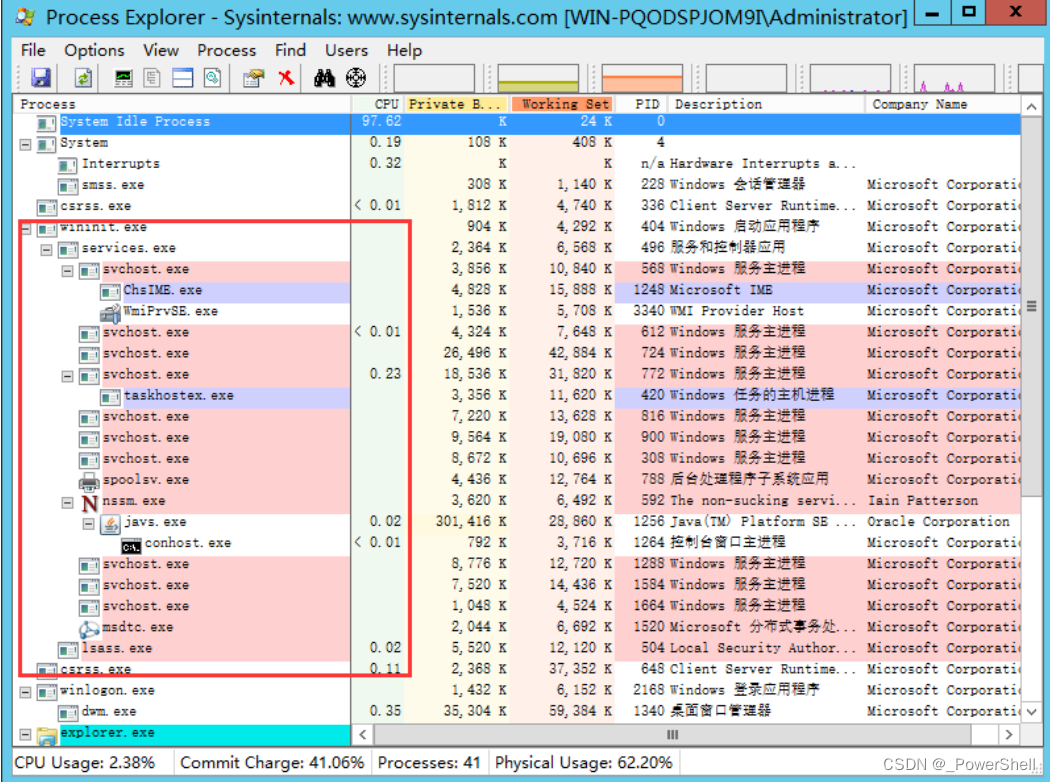Collapse the nssm.exe tree node
Screen dimensions: 1050x782
68,502
